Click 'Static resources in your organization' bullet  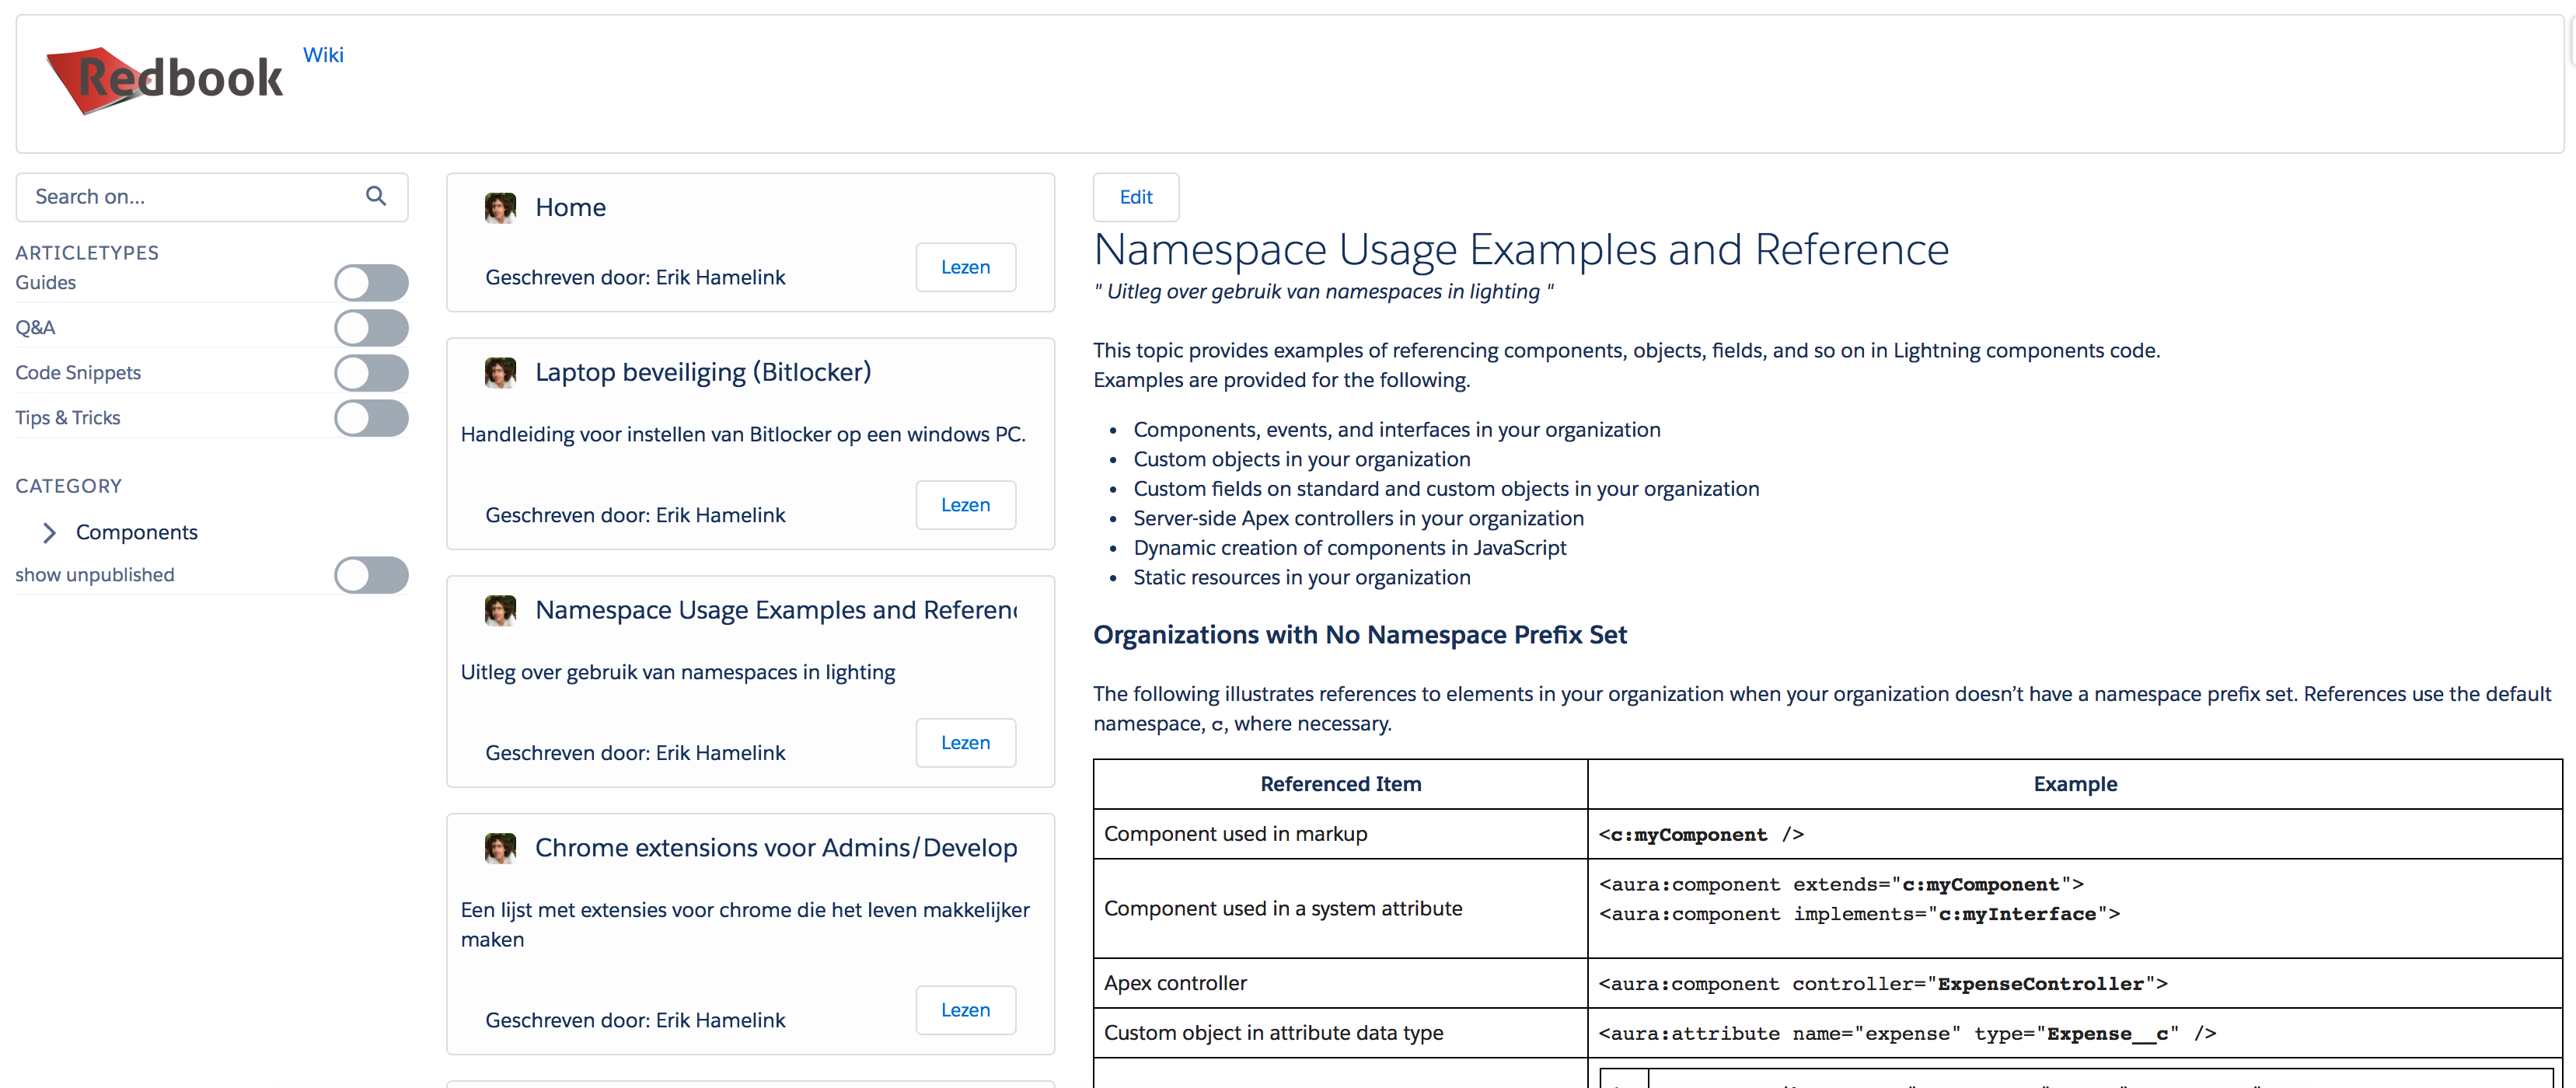(x=1301, y=577)
